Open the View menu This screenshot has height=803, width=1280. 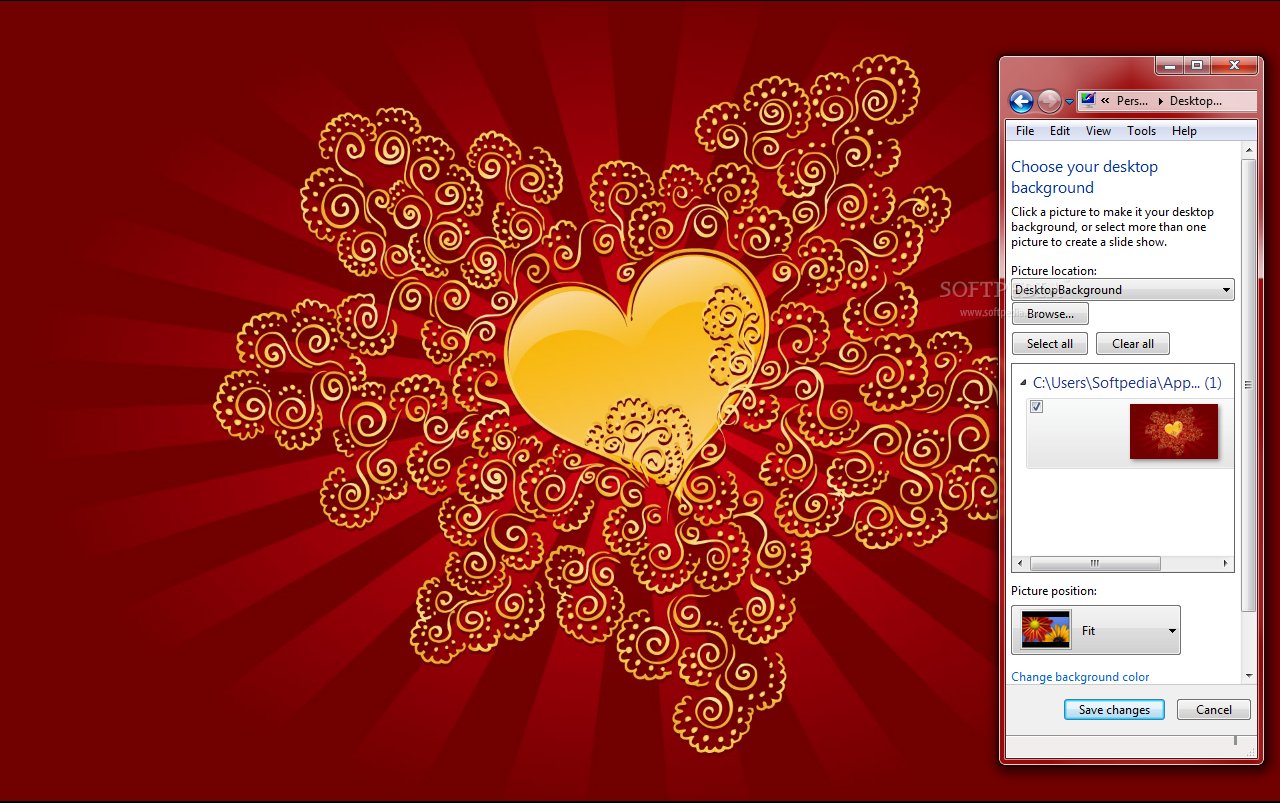(x=1098, y=131)
